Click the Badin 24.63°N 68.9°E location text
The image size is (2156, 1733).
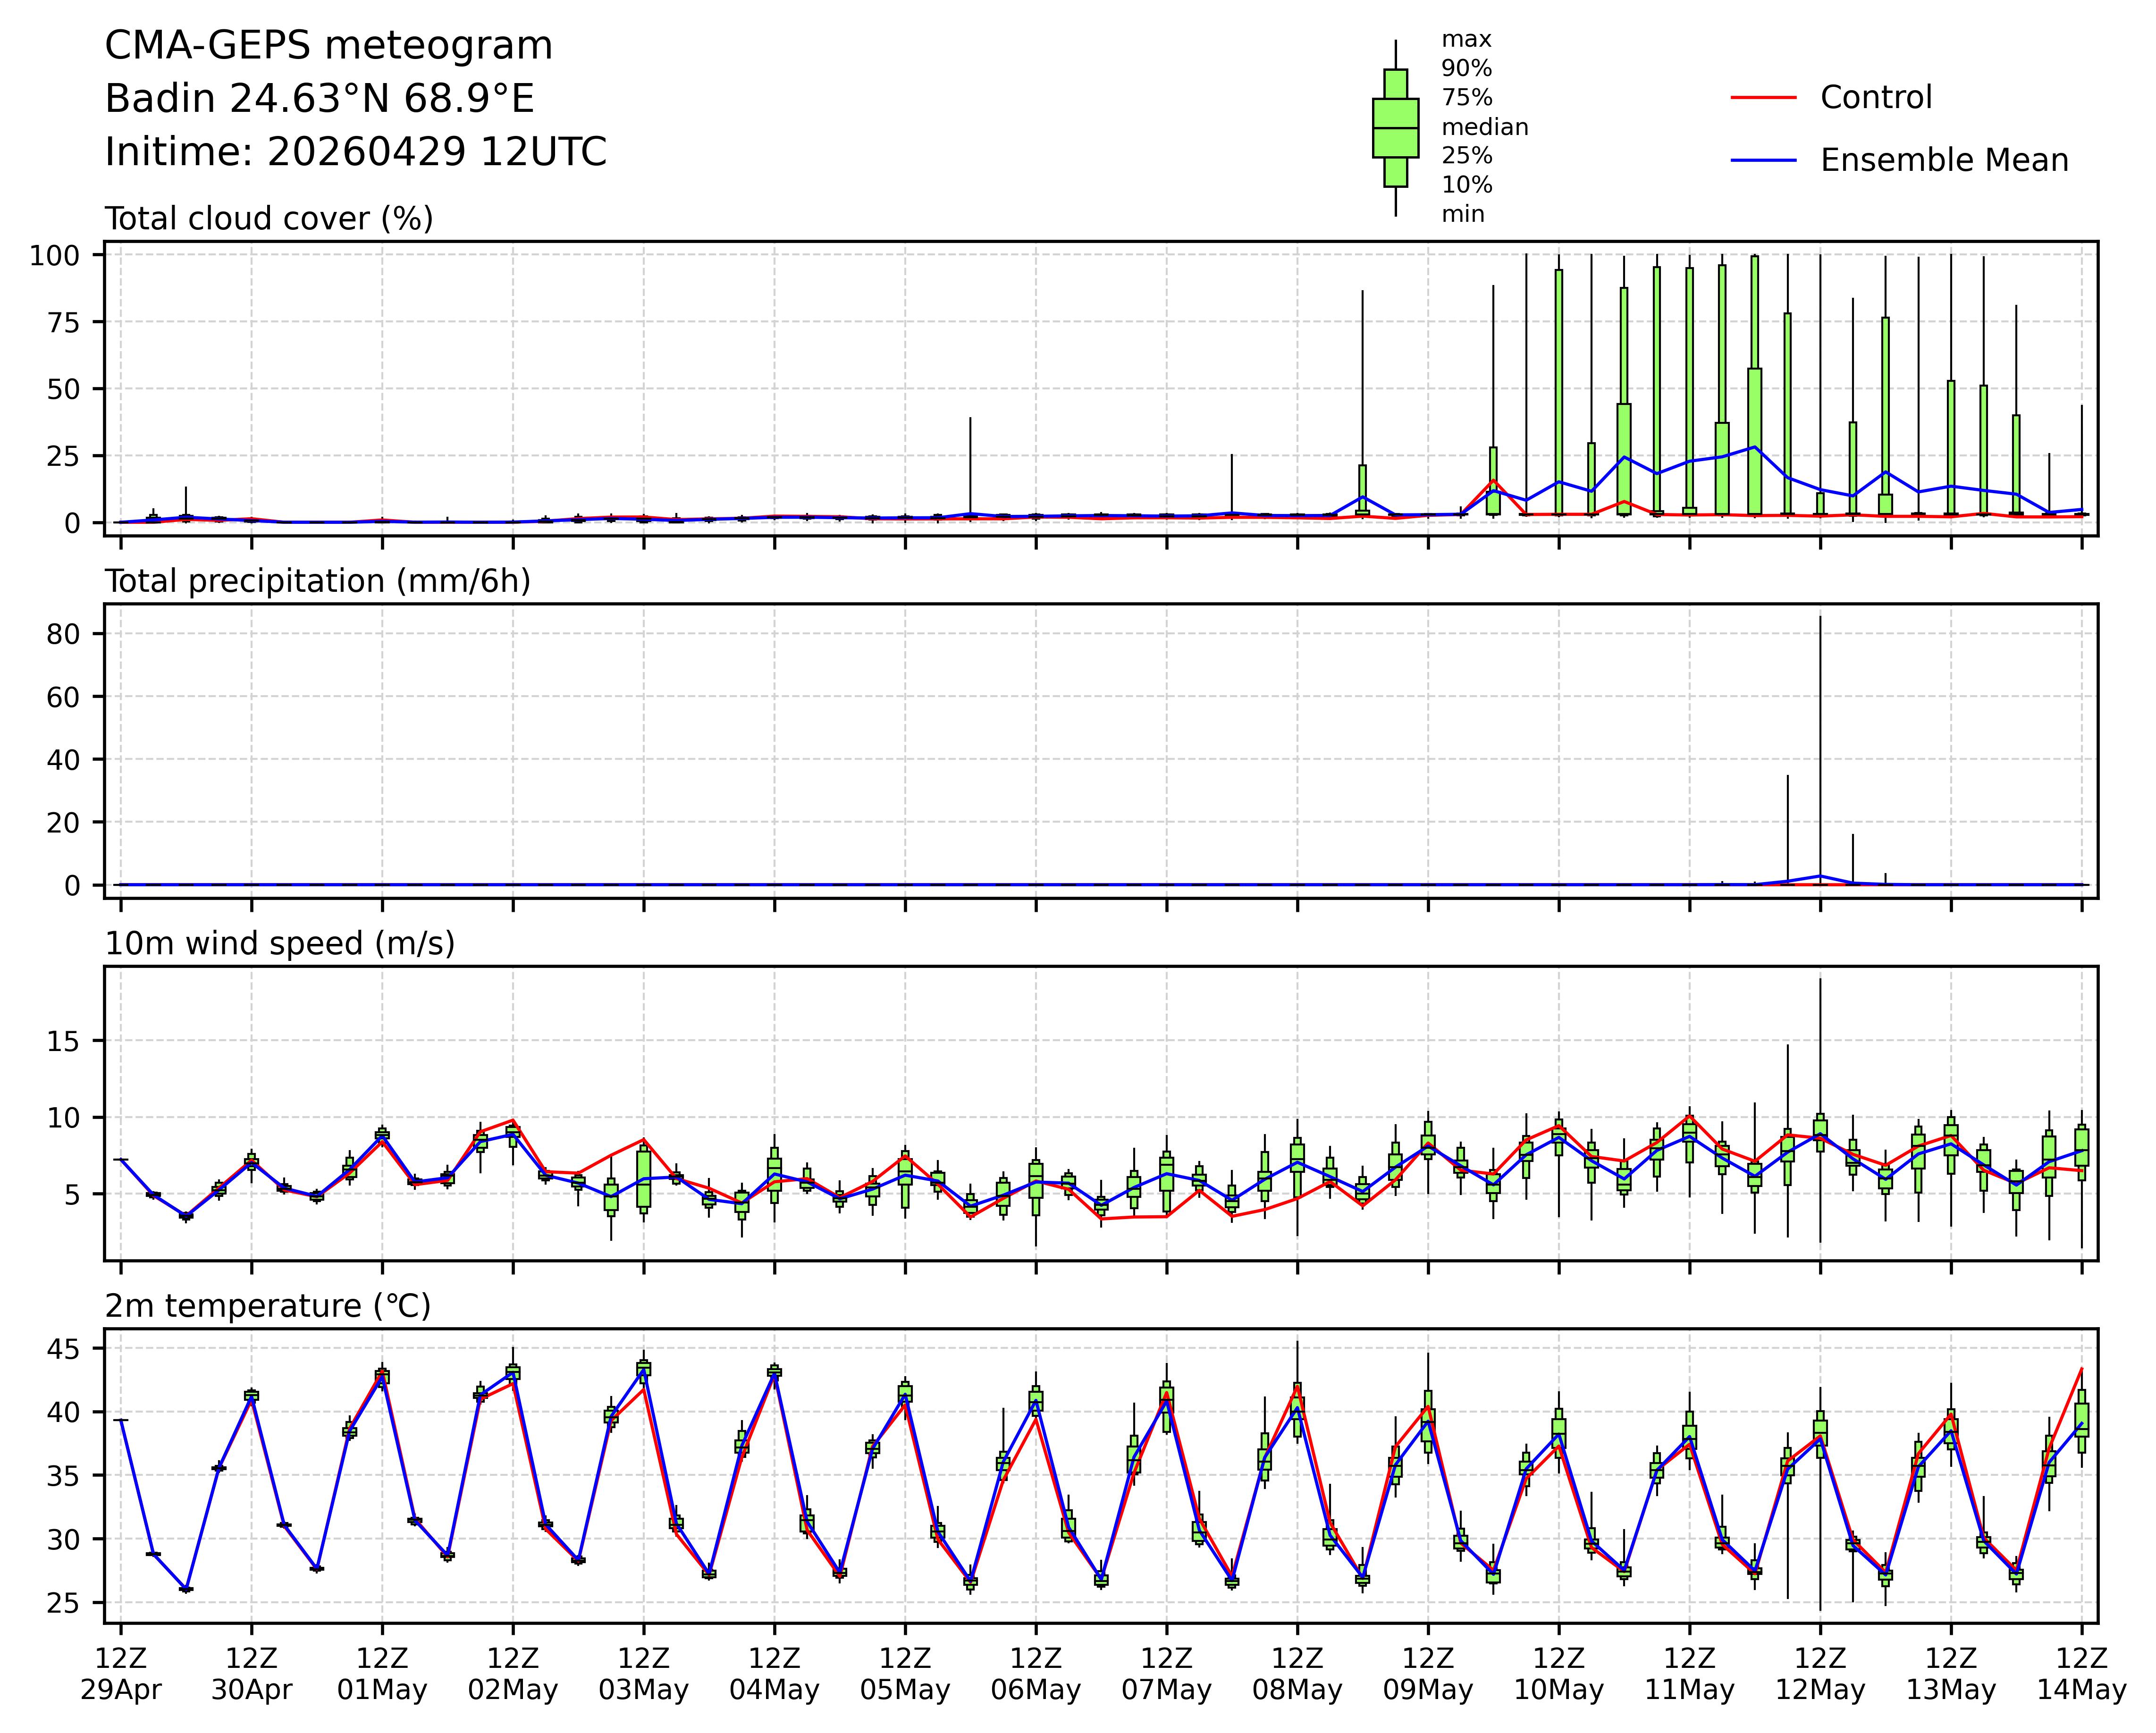tap(319, 99)
